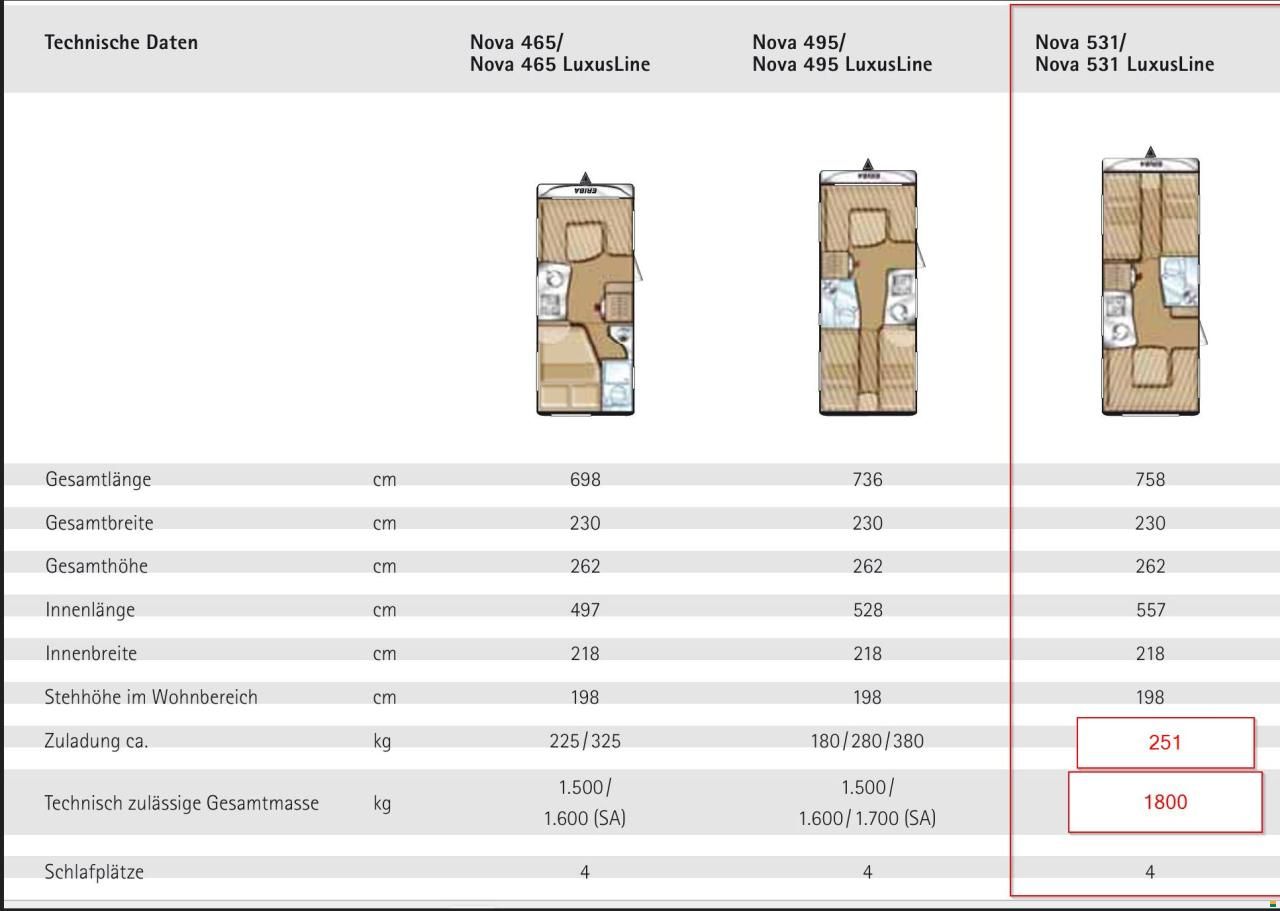
Task: Click the 'cm' unit in the Stehhöhe row
Action: click(385, 698)
